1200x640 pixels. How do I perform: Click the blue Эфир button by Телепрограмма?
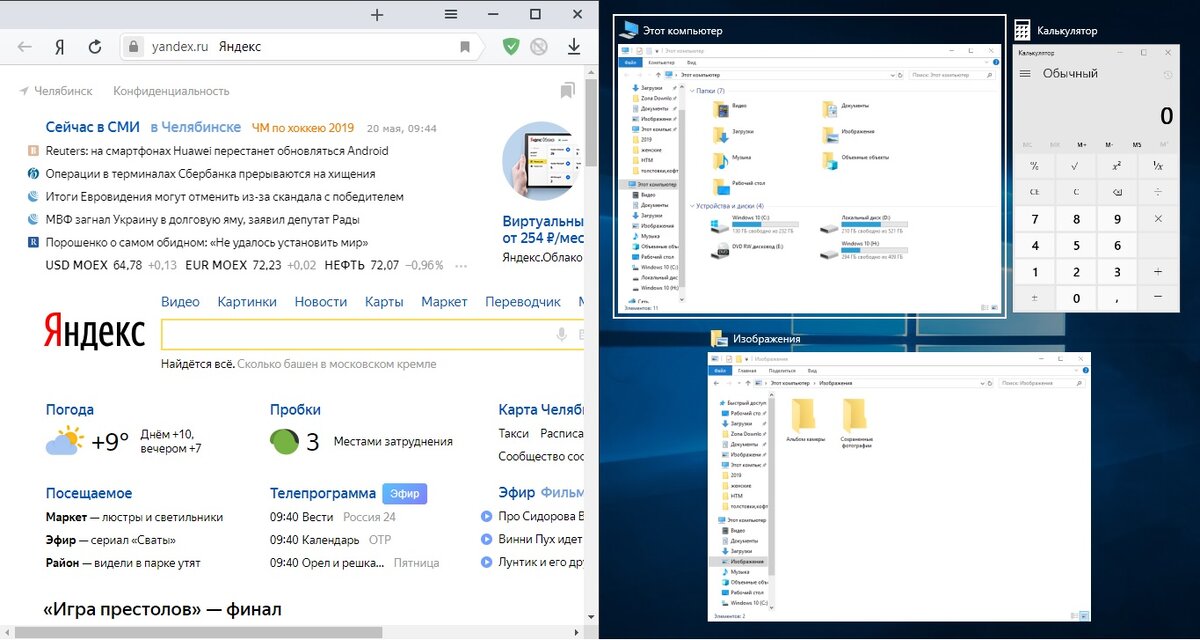click(x=405, y=493)
